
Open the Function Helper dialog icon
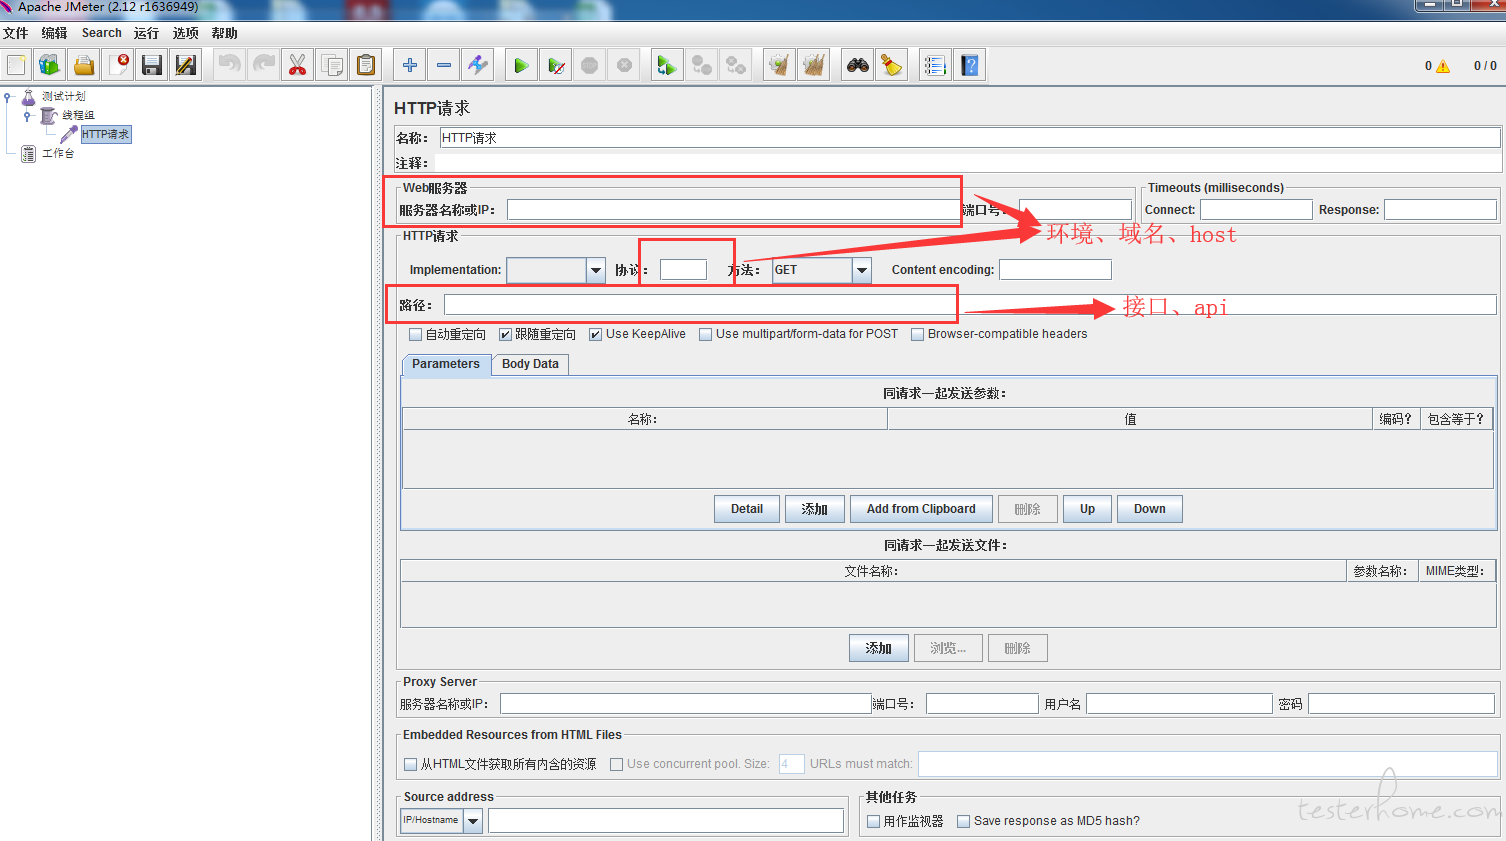tap(935, 65)
